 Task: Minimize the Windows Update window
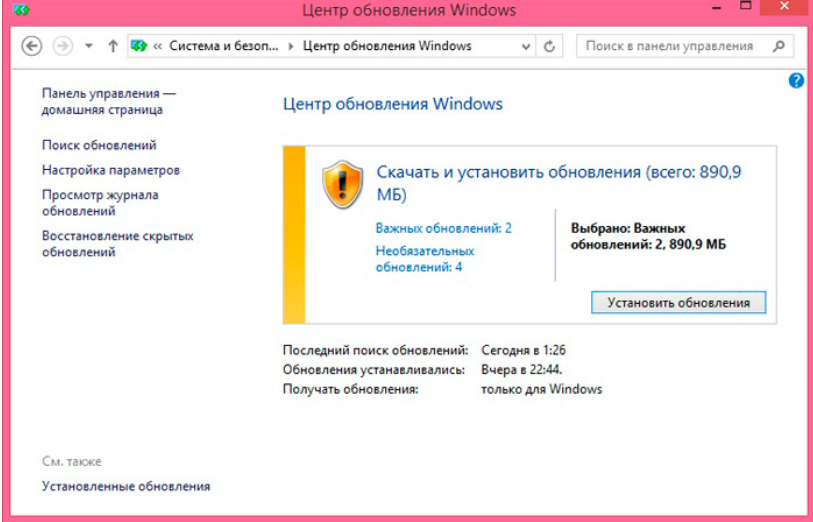pos(717,8)
